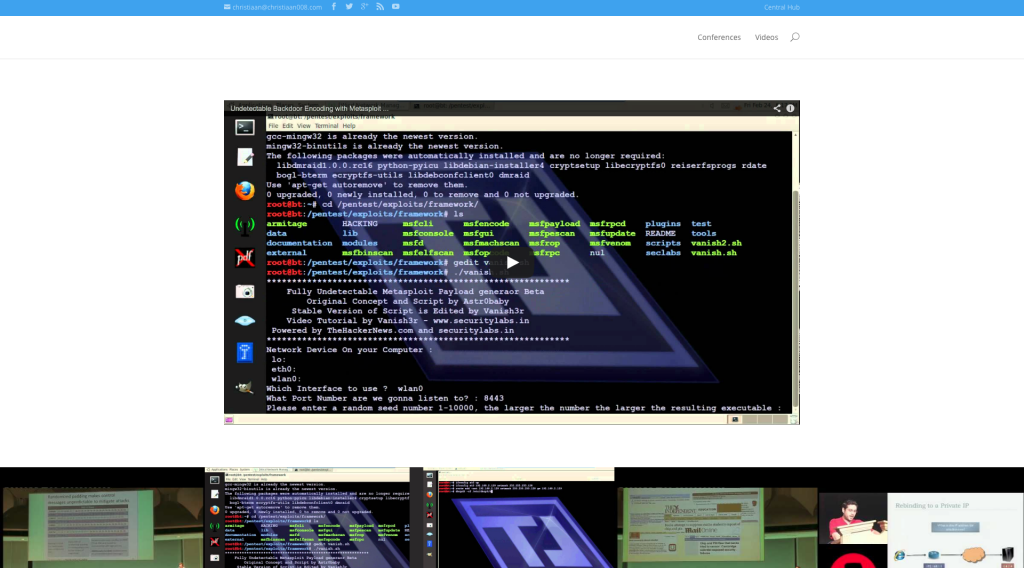1024x568 pixels.
Task: Click the video share icon
Action: (777, 108)
